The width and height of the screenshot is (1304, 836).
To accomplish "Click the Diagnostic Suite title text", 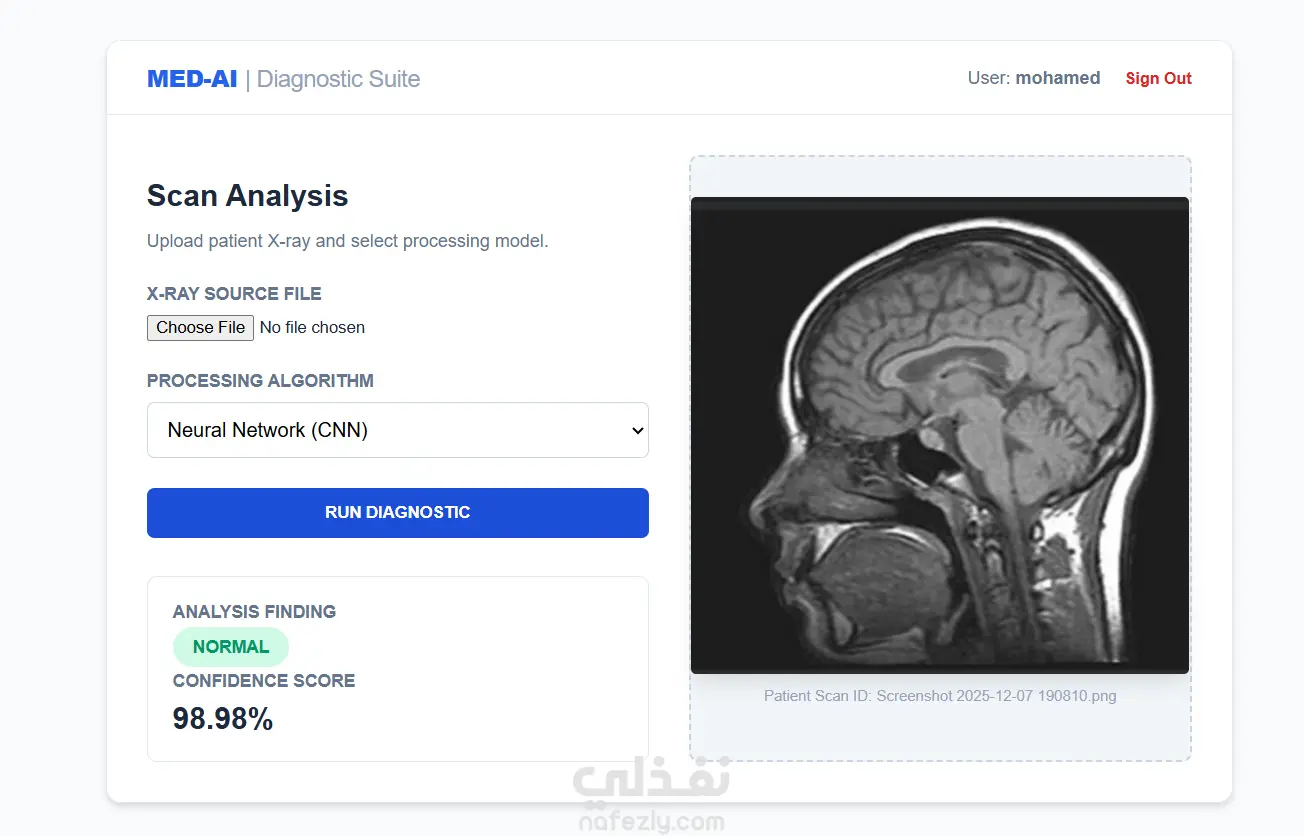I will (338, 80).
